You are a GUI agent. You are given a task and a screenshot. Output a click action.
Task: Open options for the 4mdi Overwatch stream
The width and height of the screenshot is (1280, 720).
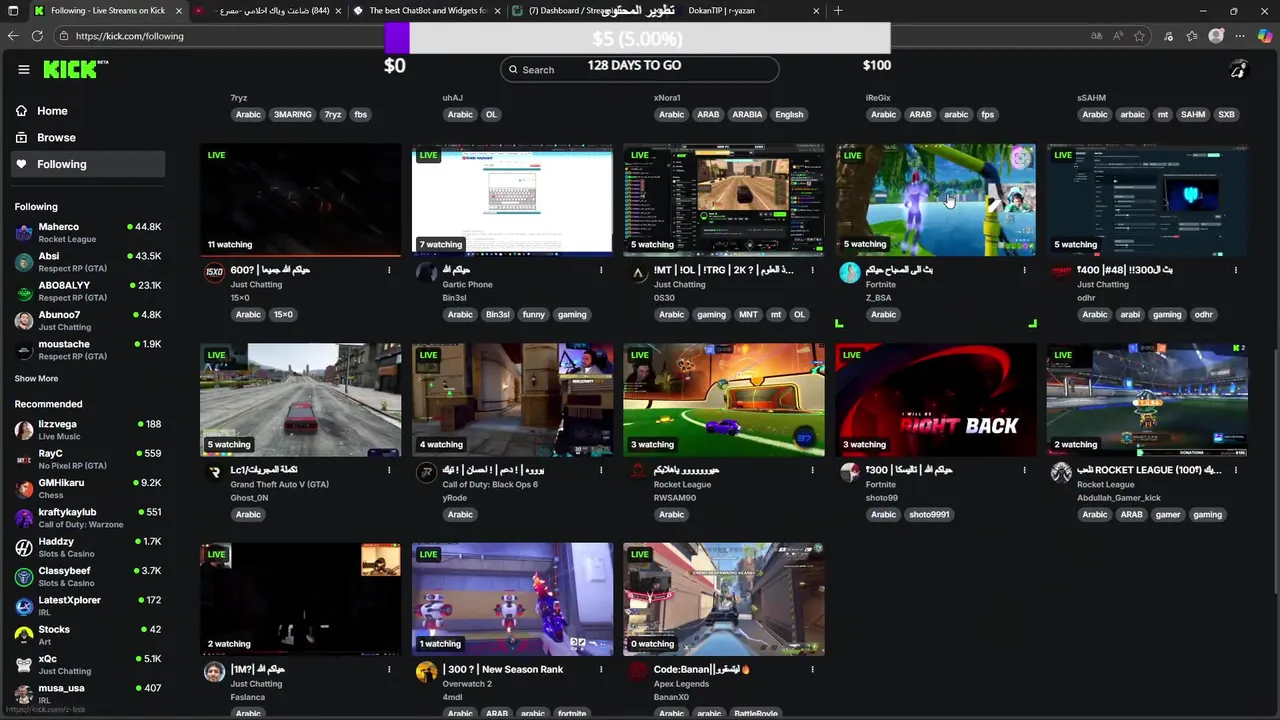tap(601, 670)
